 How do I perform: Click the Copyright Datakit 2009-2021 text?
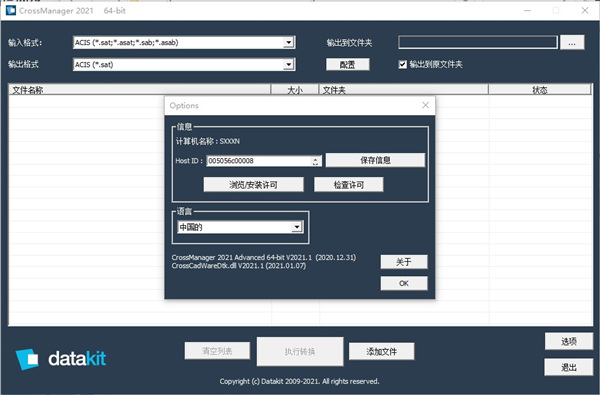299,381
